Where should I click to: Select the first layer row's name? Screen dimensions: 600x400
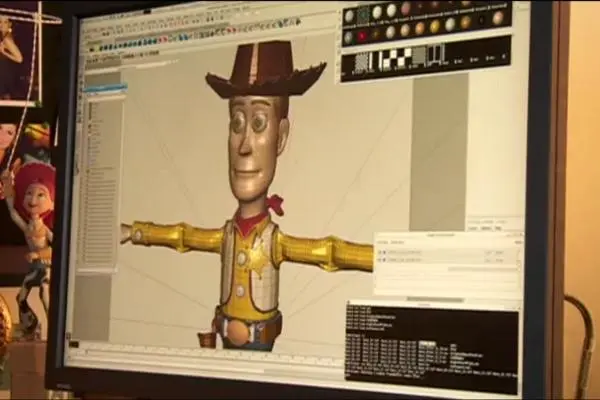[404, 252]
